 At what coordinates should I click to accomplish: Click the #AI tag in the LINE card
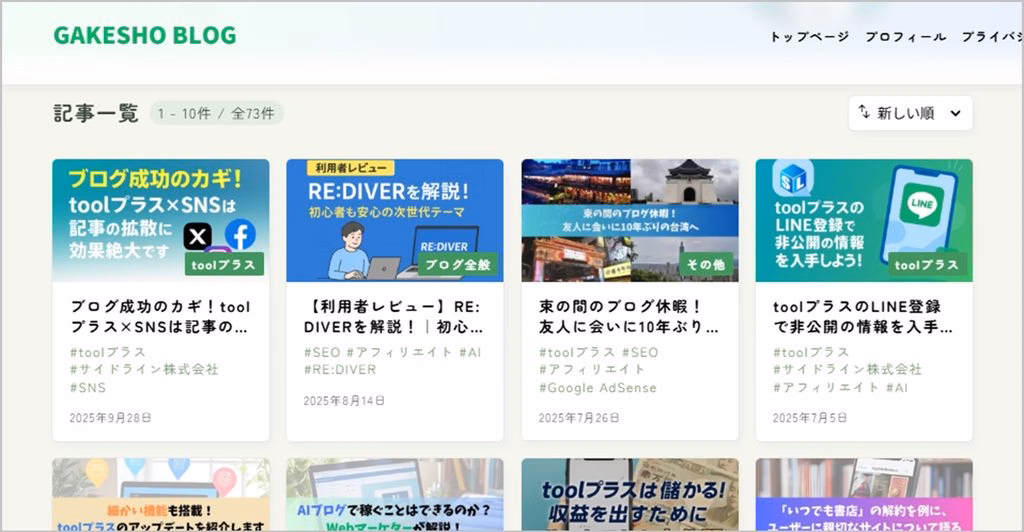coord(897,387)
